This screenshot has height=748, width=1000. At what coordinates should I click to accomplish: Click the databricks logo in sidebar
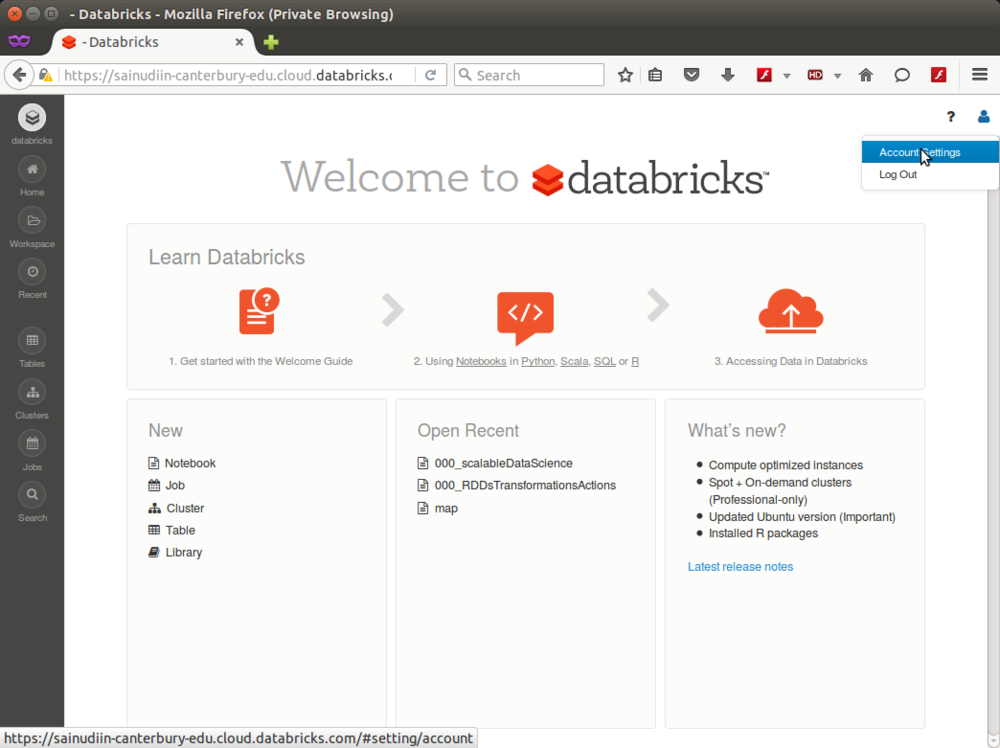tap(32, 118)
